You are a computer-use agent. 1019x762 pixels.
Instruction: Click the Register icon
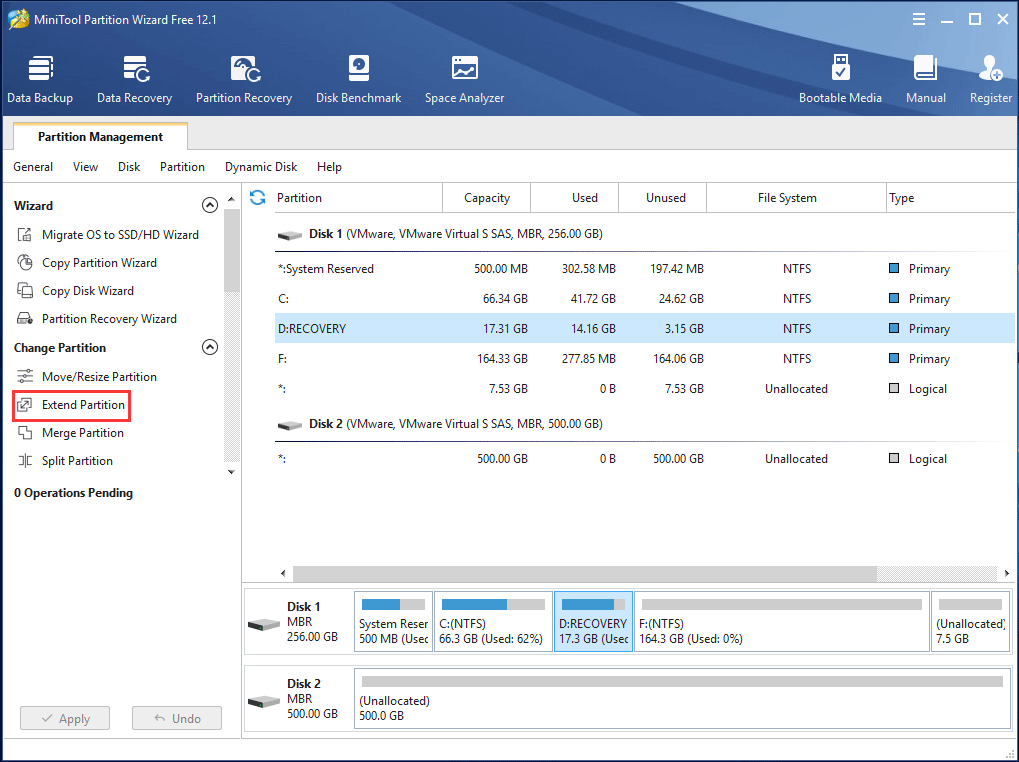point(990,69)
